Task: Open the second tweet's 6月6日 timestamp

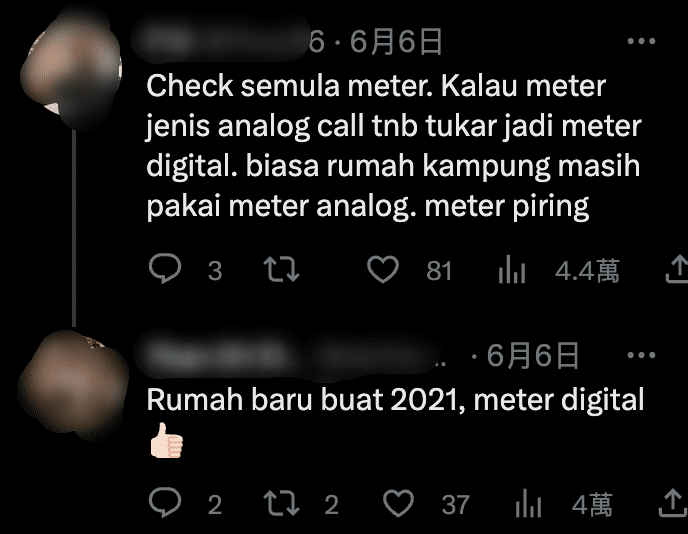Action: [x=533, y=355]
